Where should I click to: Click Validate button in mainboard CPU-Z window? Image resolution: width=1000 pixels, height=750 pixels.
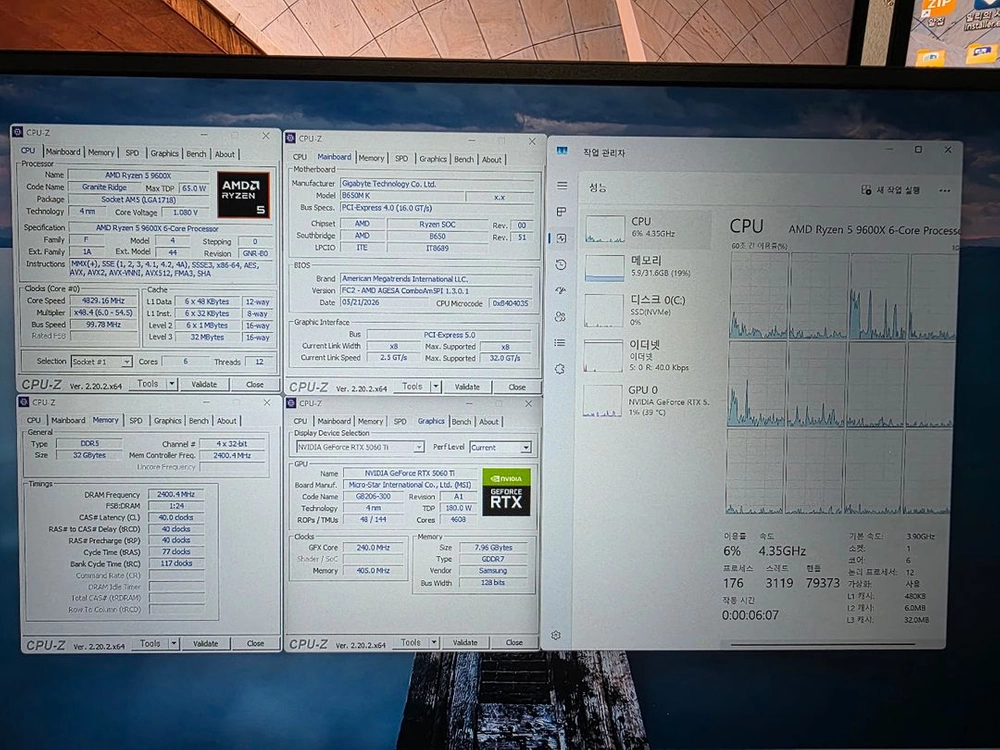467,386
